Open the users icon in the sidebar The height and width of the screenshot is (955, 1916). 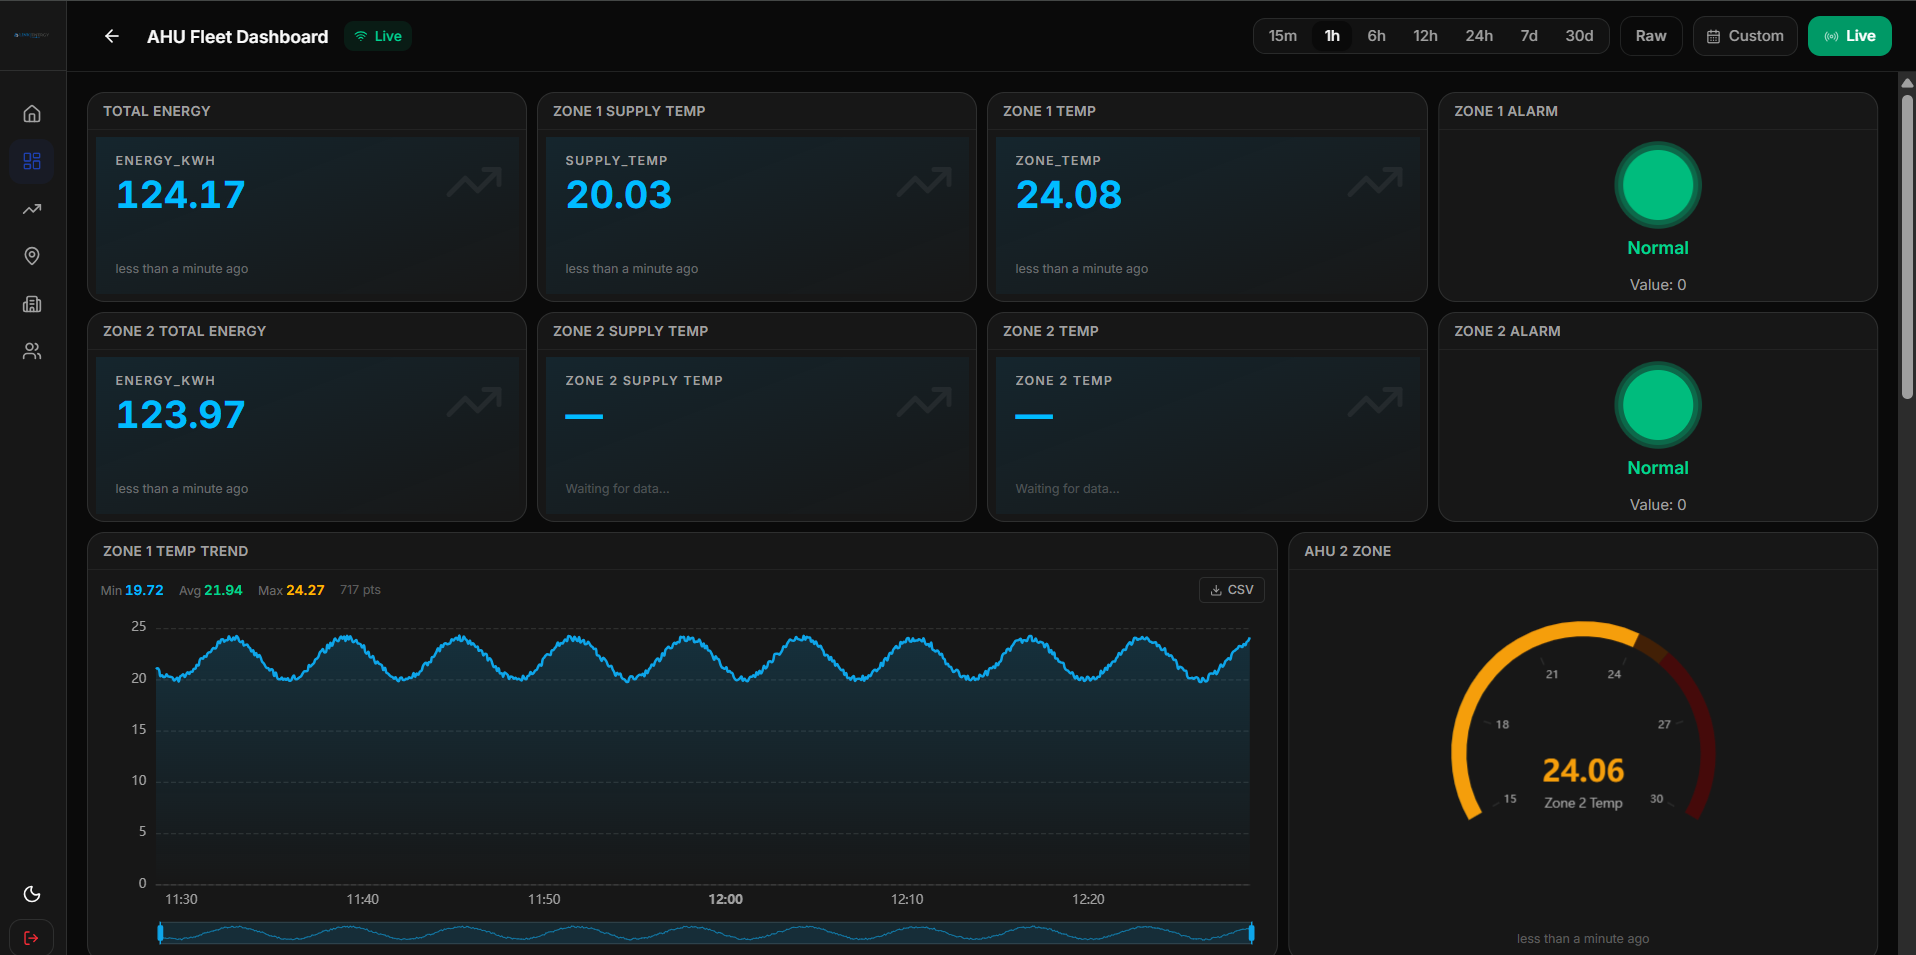tap(32, 351)
